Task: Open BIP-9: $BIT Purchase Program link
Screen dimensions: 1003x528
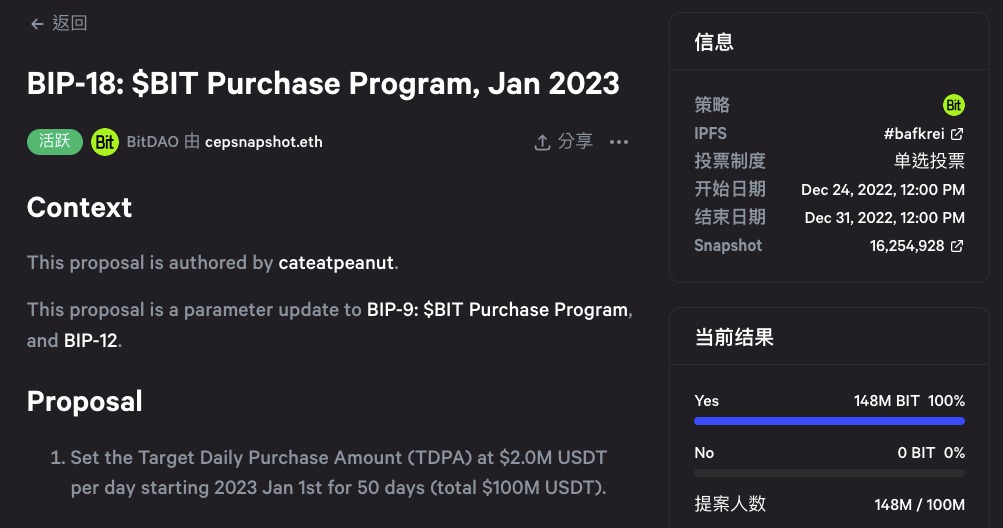Action: point(497,310)
